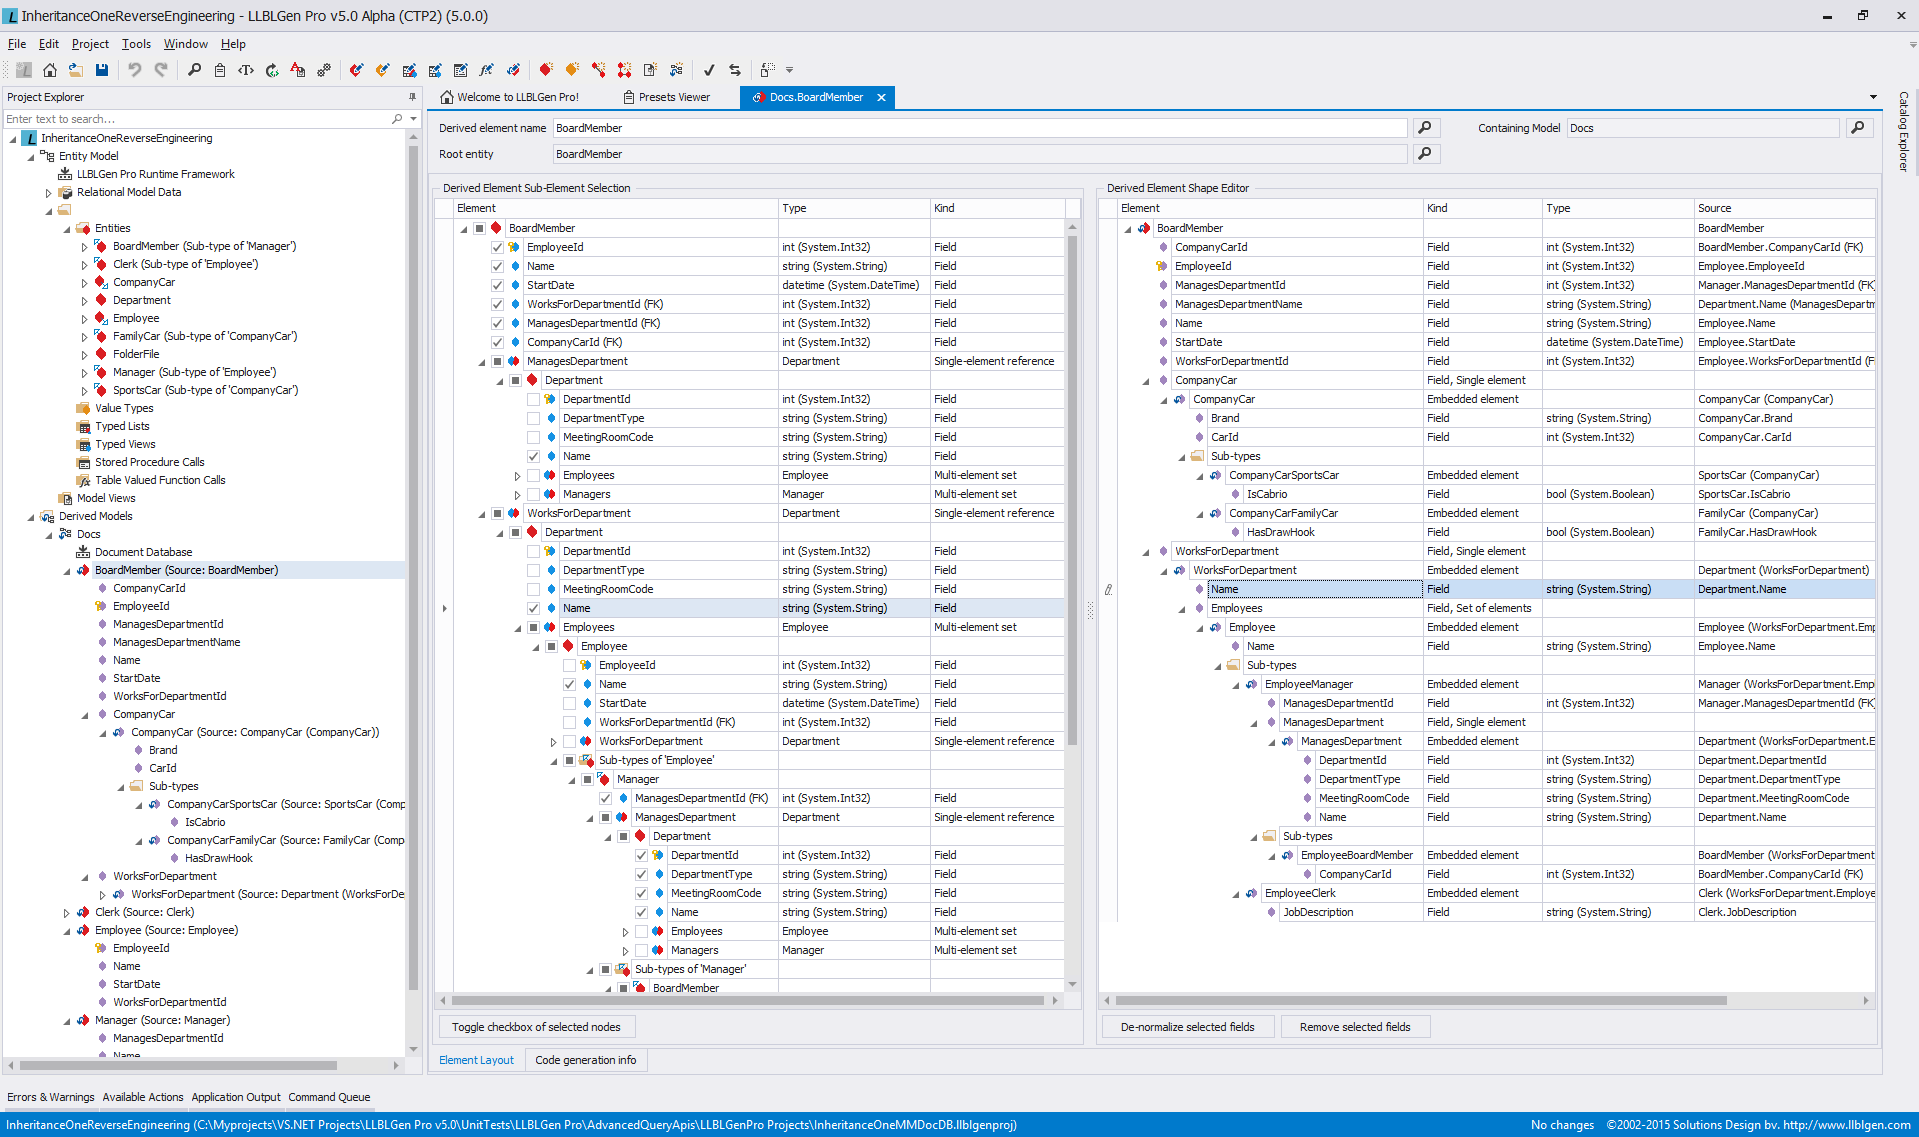Image resolution: width=1919 pixels, height=1137 pixels.
Task: Open Errors & Warnings bottom panel
Action: click(51, 1097)
